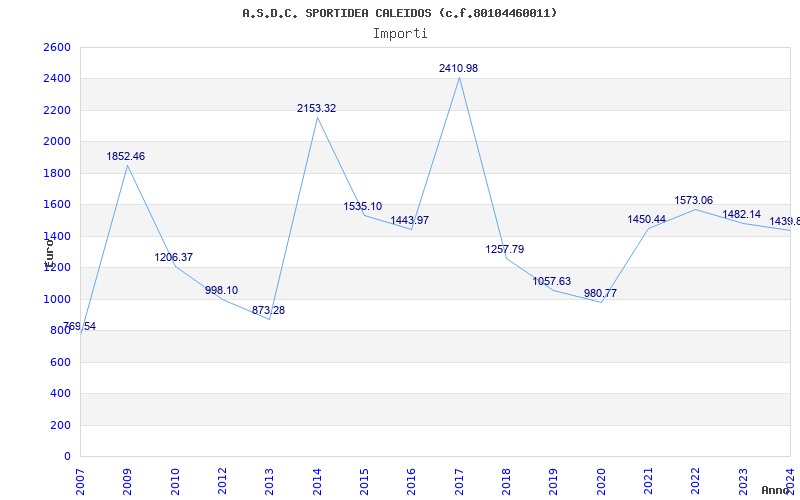This screenshot has width=800, height=500.
Task: Click the 2018 x-axis year label
Action: coord(506,481)
